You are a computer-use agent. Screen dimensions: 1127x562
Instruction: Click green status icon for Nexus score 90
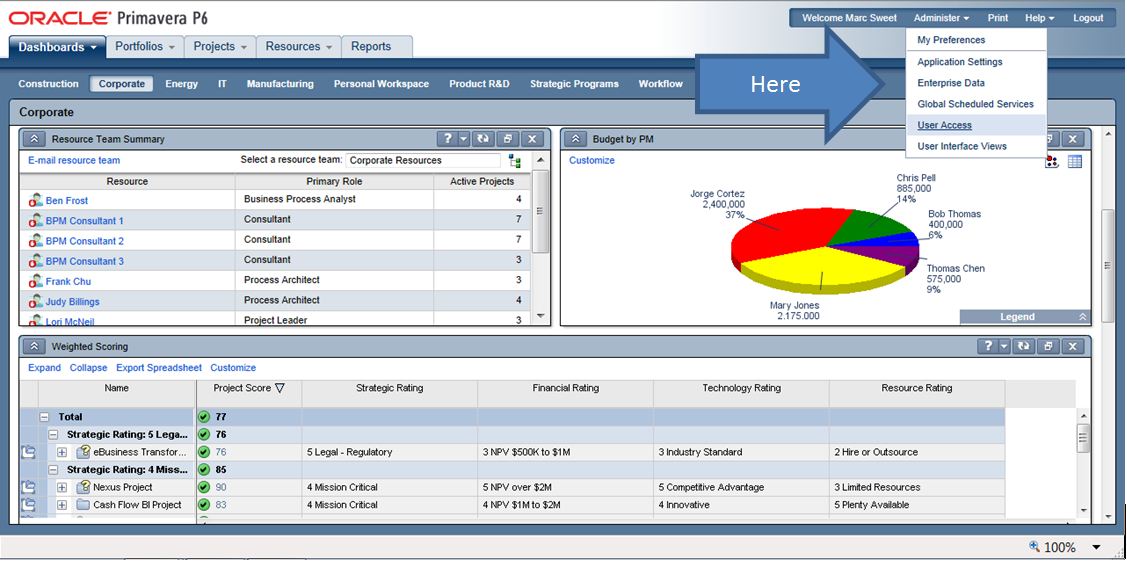204,487
